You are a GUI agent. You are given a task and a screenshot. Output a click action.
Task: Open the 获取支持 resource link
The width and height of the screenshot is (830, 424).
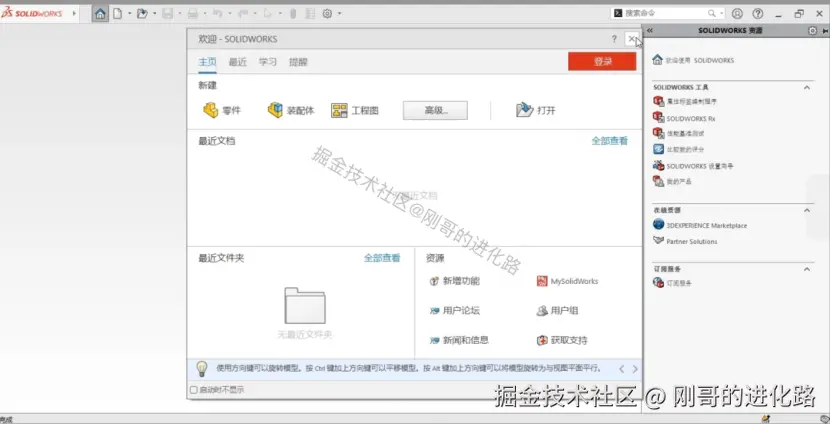[562, 340]
